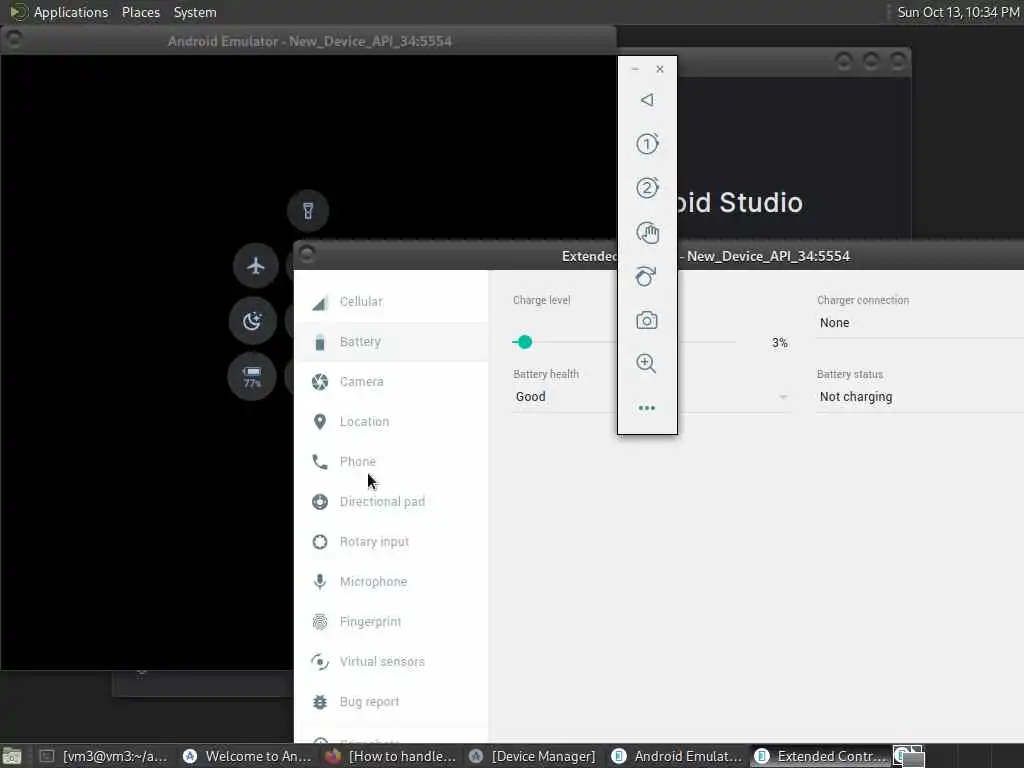Viewport: 1024px width, 768px height.
Task: Open the Bug report section
Action: [x=391, y=701]
